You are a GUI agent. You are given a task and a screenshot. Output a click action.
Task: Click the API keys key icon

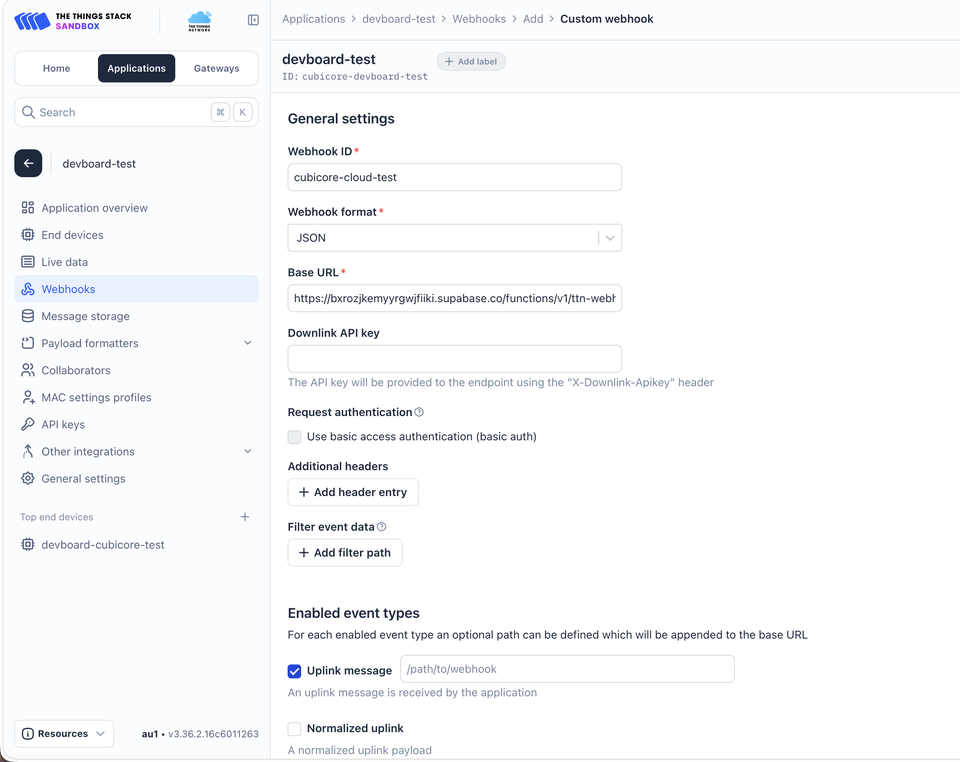[28, 424]
